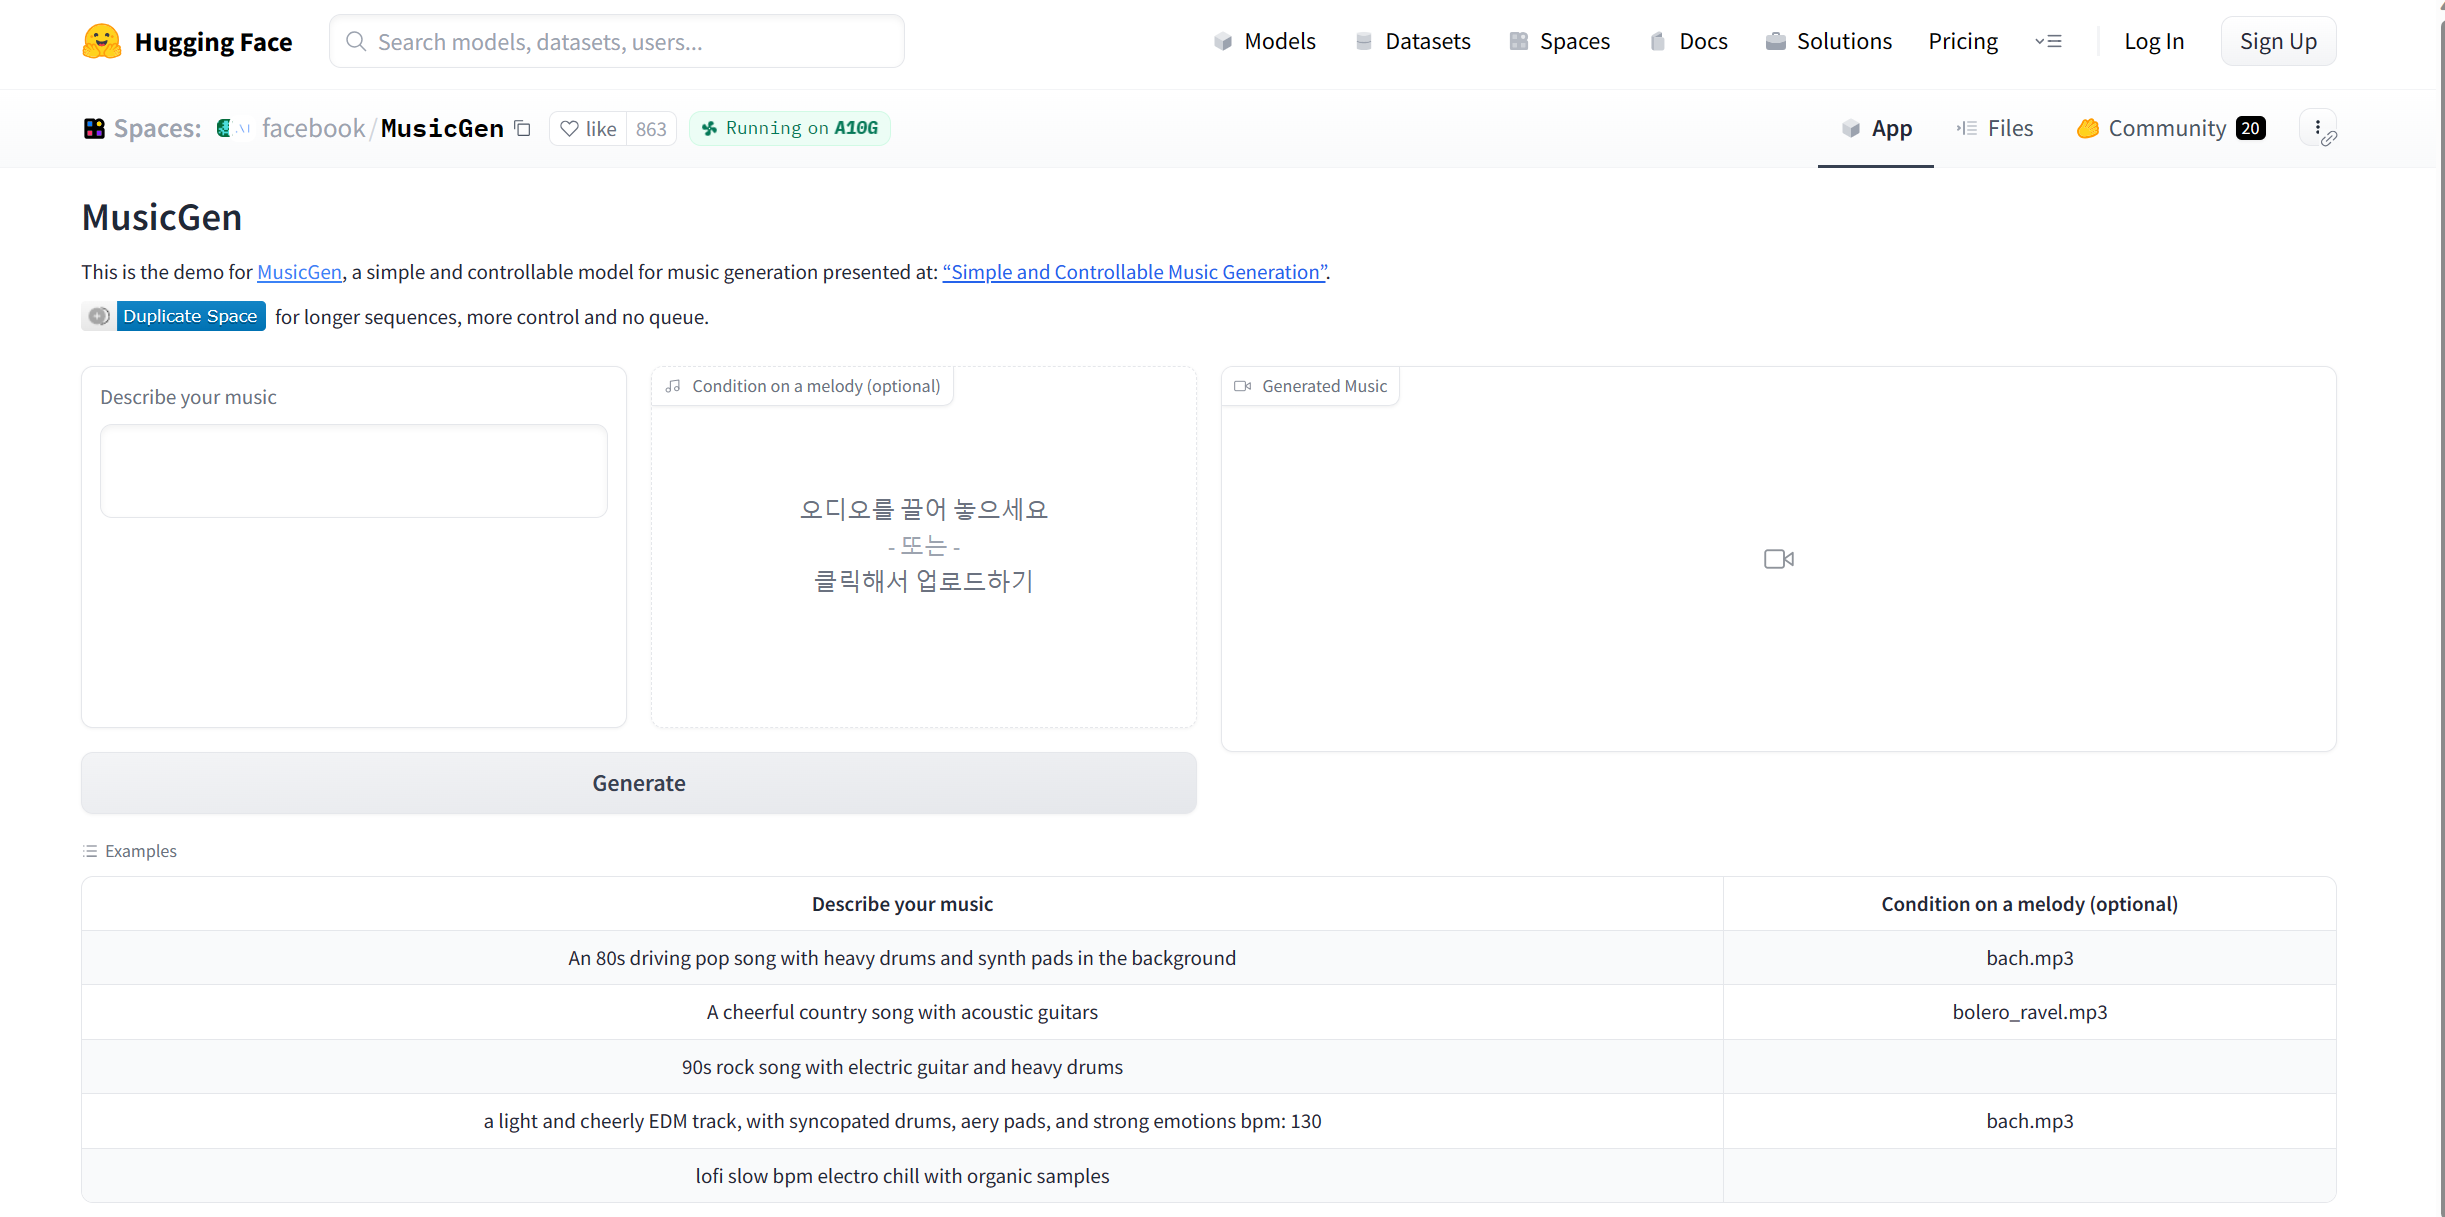Click the Hugging Face emoji logo
The width and height of the screenshot is (2445, 1217).
point(101,41)
